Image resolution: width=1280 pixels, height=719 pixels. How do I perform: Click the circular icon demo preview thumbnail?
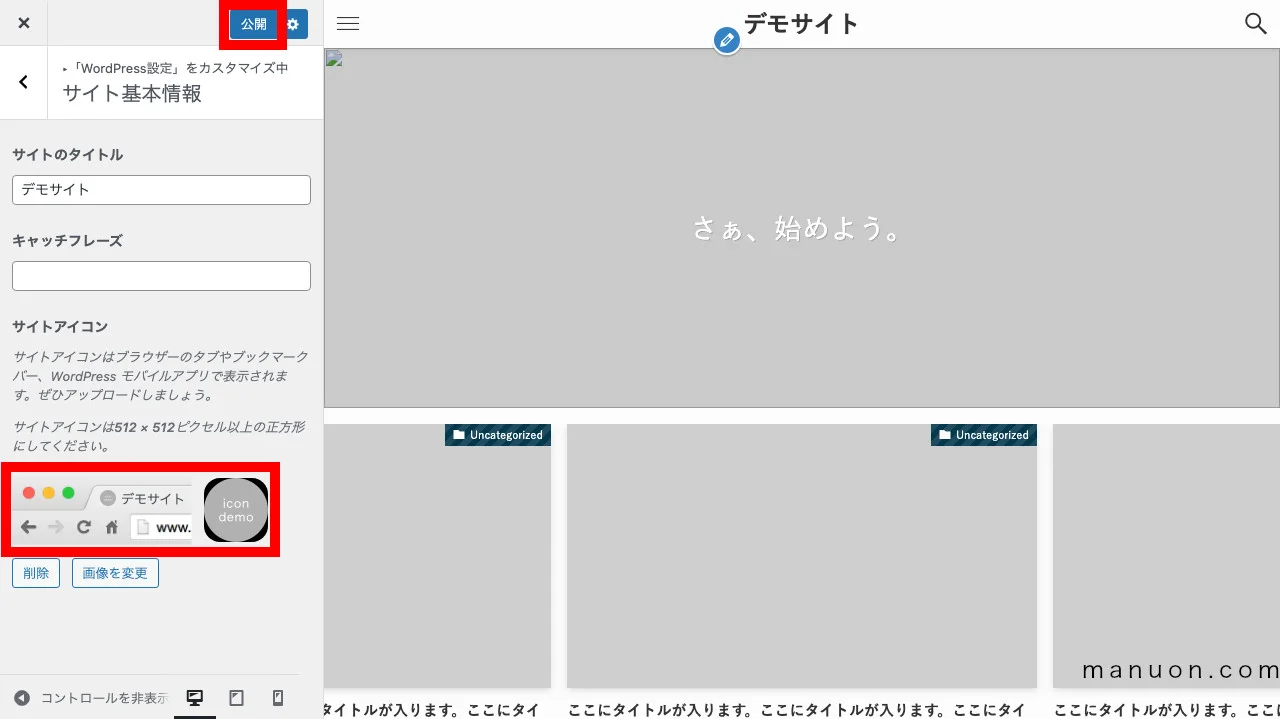pos(236,509)
